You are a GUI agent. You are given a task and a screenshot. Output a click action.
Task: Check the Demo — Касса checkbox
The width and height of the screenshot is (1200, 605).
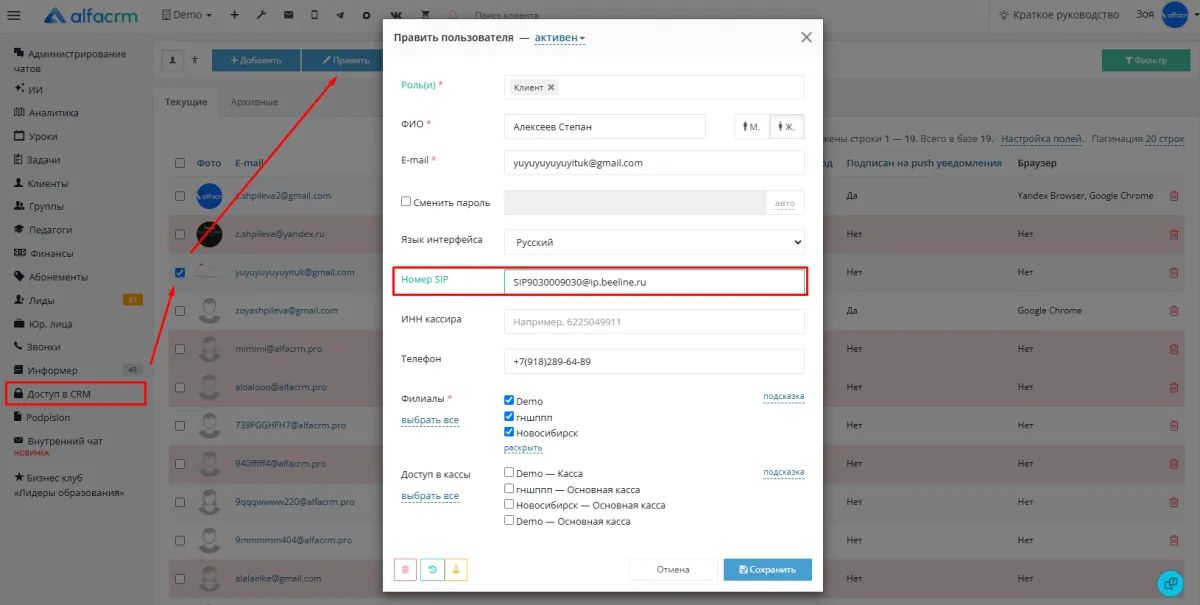pos(509,472)
